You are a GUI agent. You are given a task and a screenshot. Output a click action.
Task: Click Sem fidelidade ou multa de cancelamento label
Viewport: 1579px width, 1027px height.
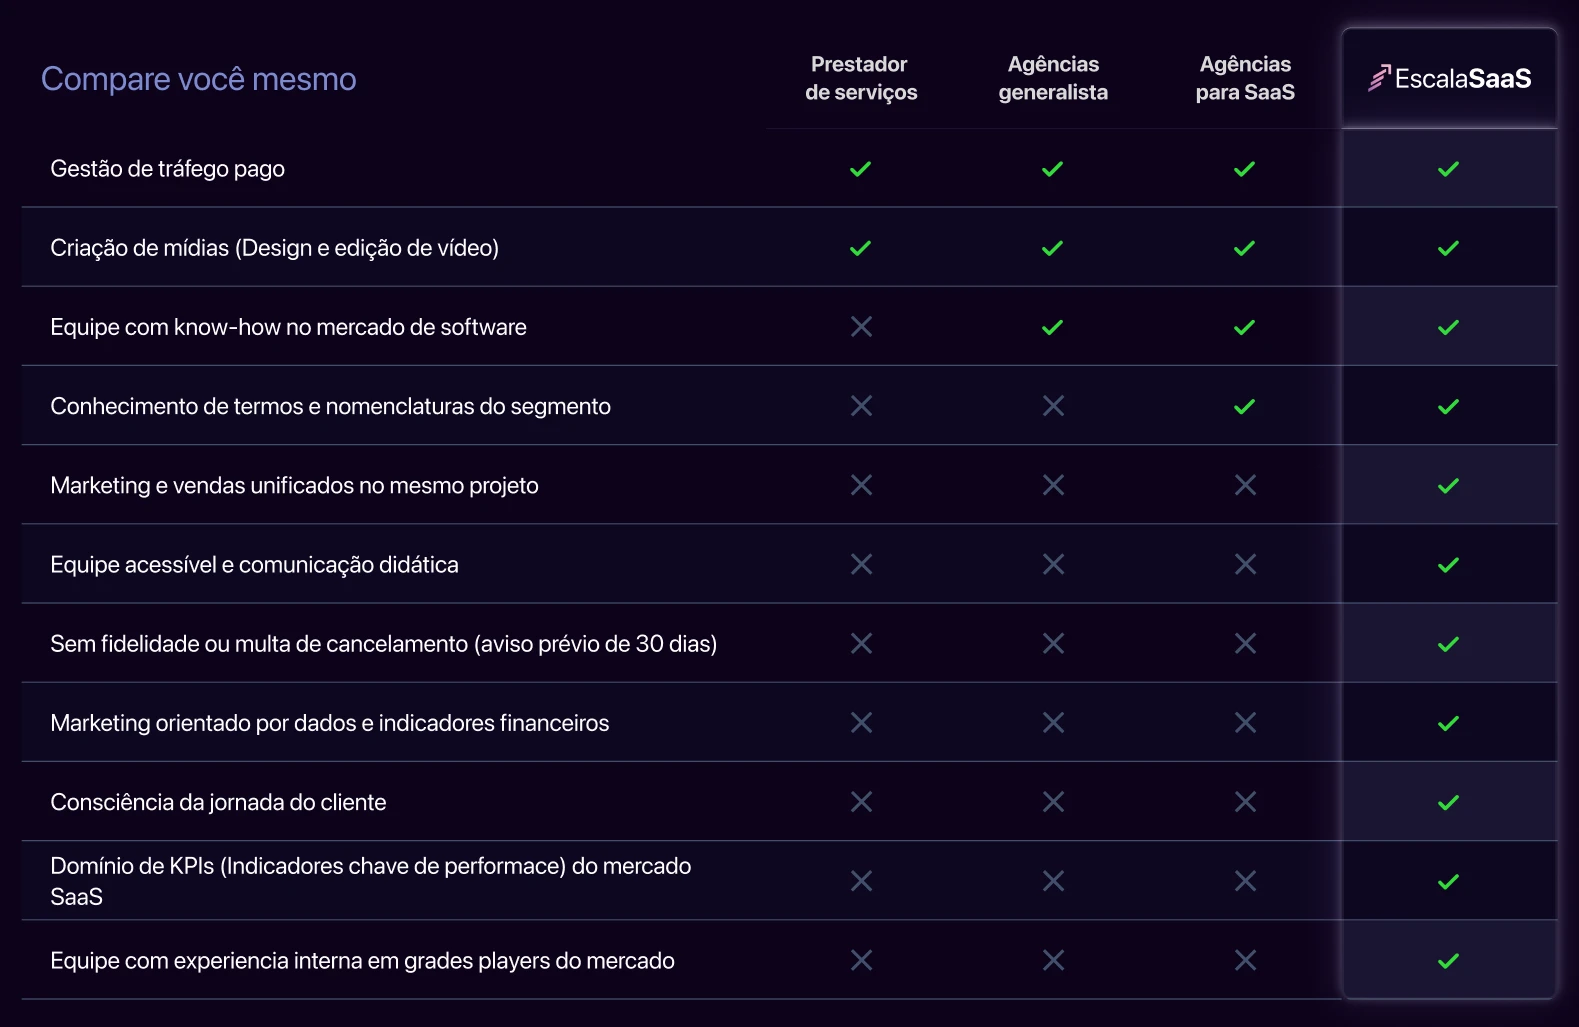[x=383, y=643]
